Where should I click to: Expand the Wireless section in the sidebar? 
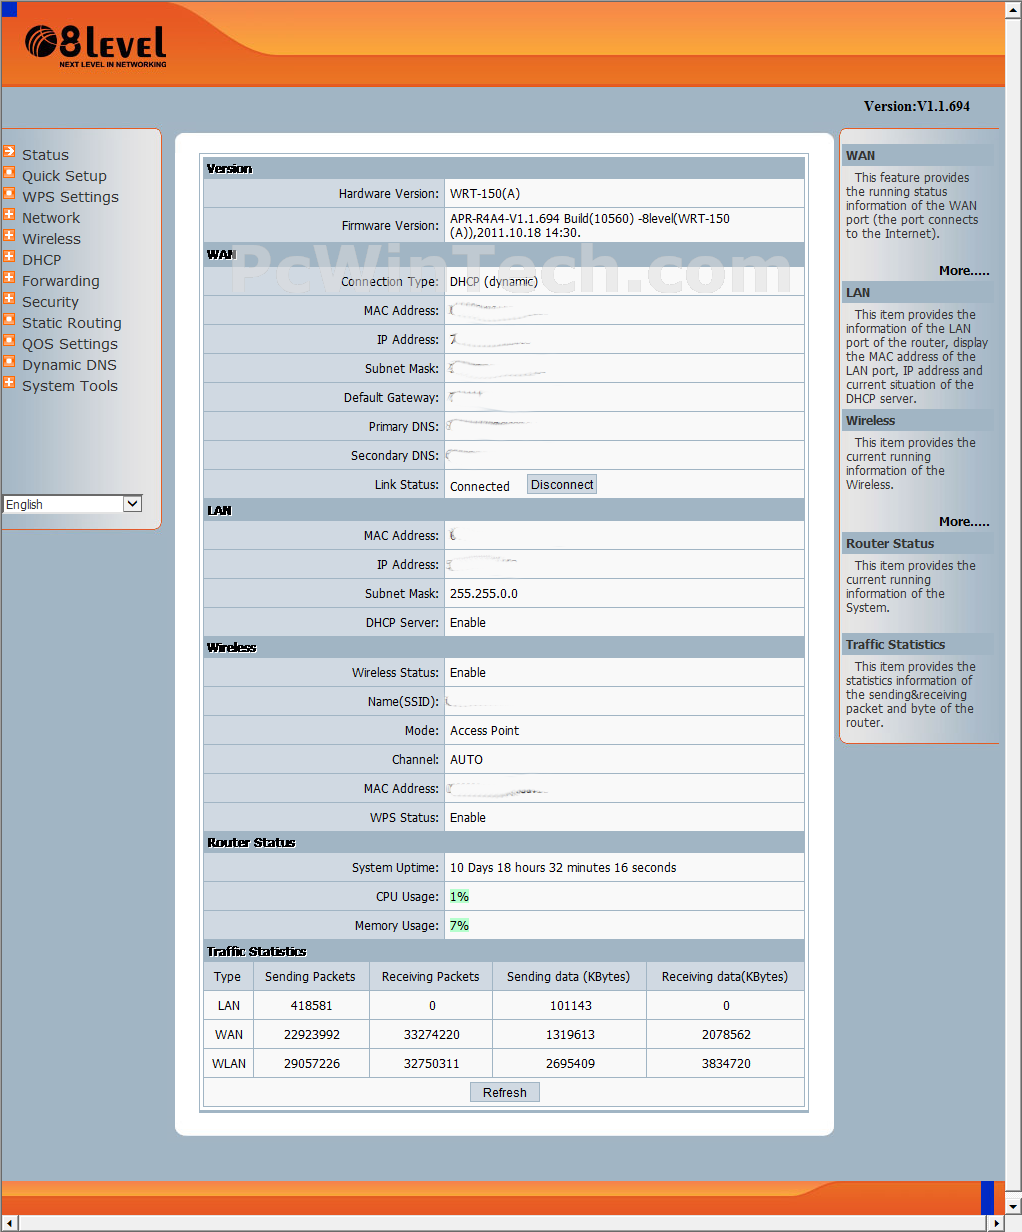click(x=9, y=236)
